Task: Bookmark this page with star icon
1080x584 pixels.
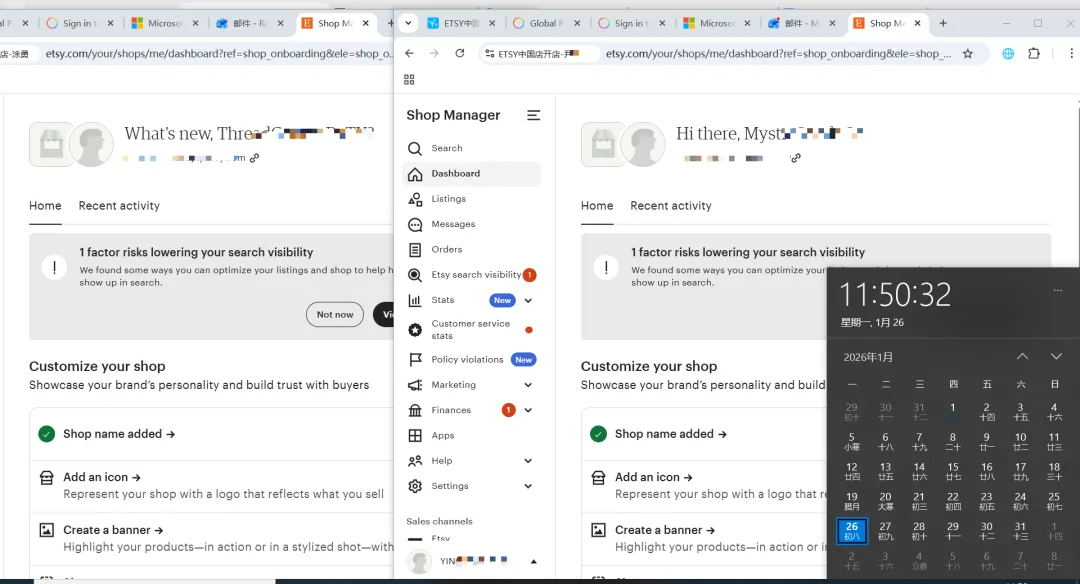Action: pyautogui.click(x=968, y=53)
